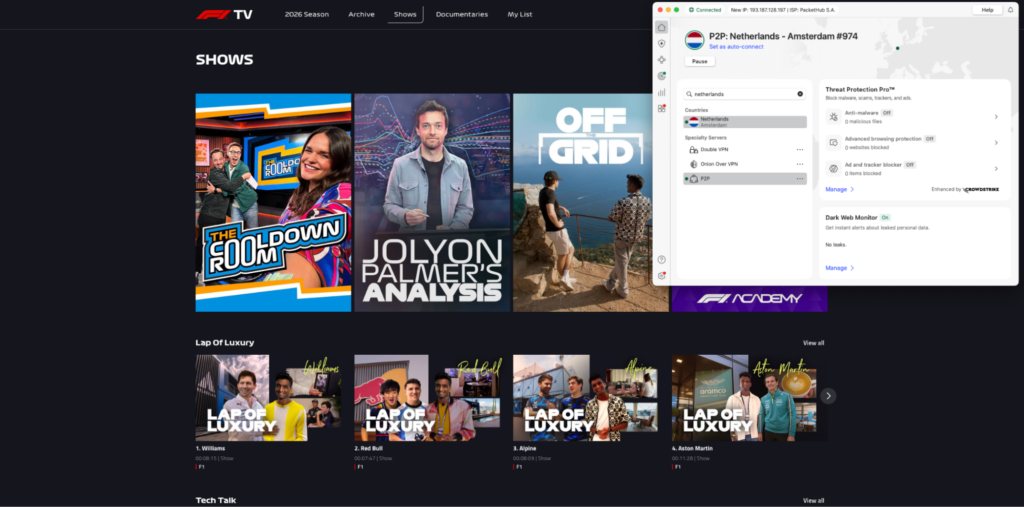
Task: Click the green Connected status indicator
Action: [x=705, y=10]
